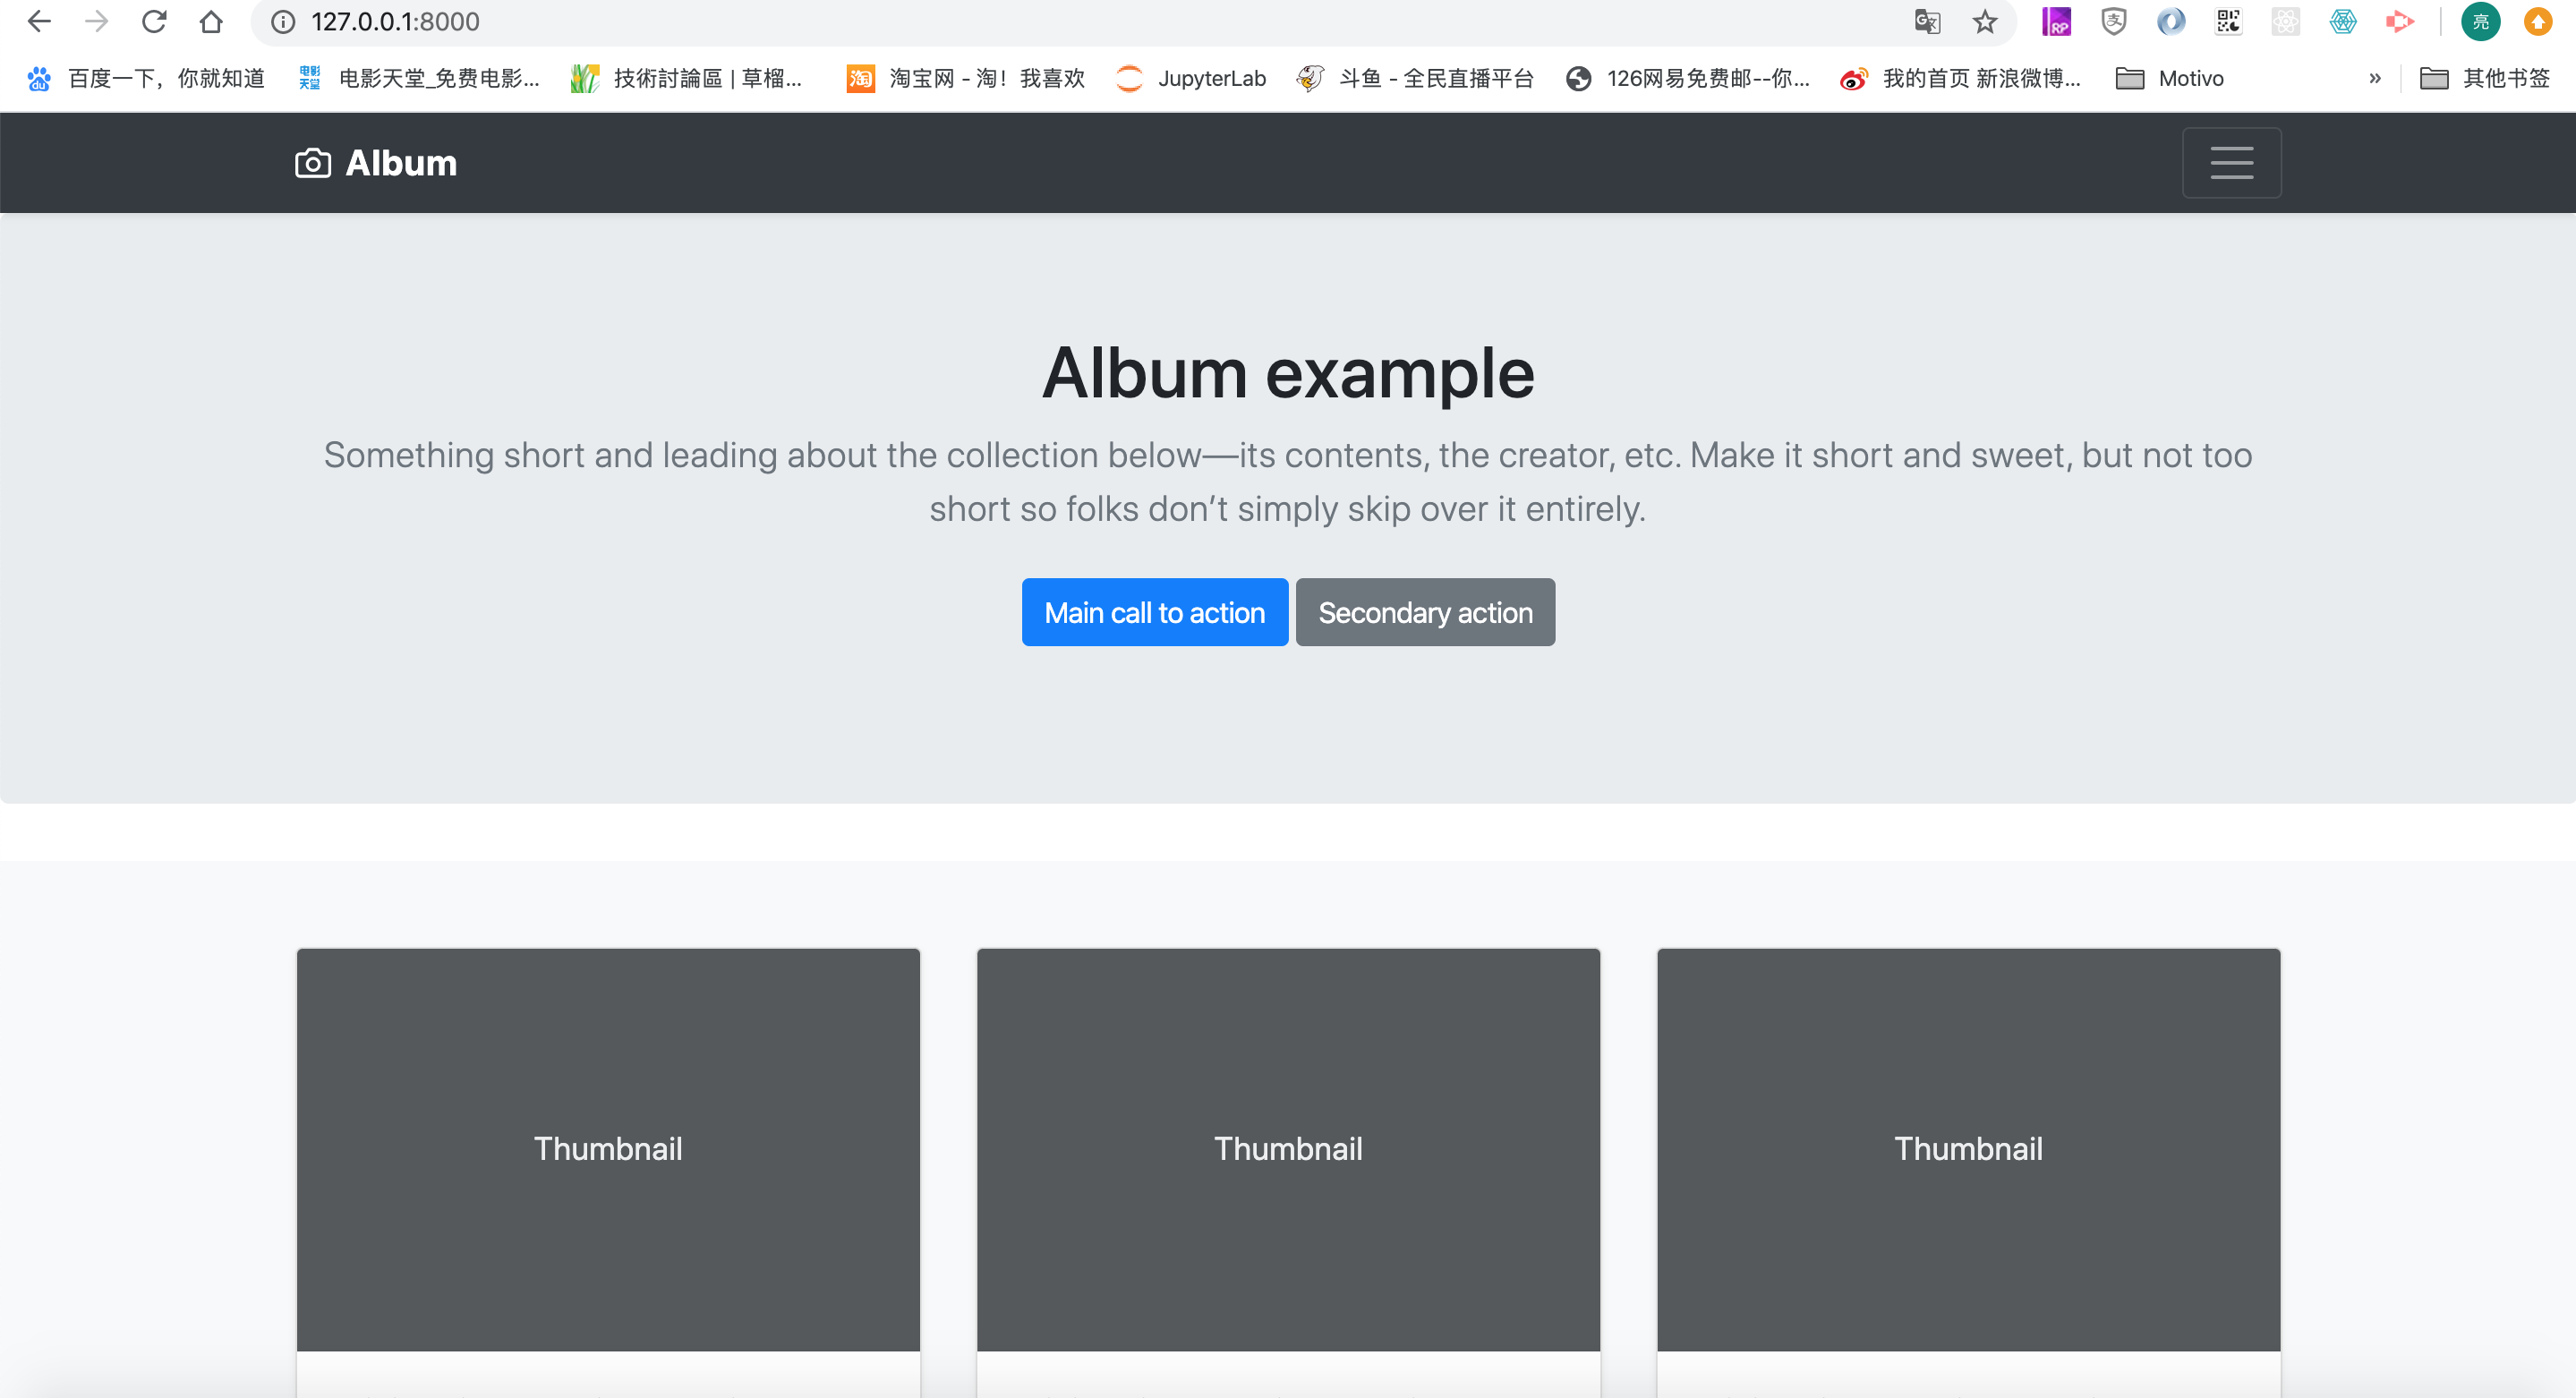Click the browser home icon

(210, 22)
